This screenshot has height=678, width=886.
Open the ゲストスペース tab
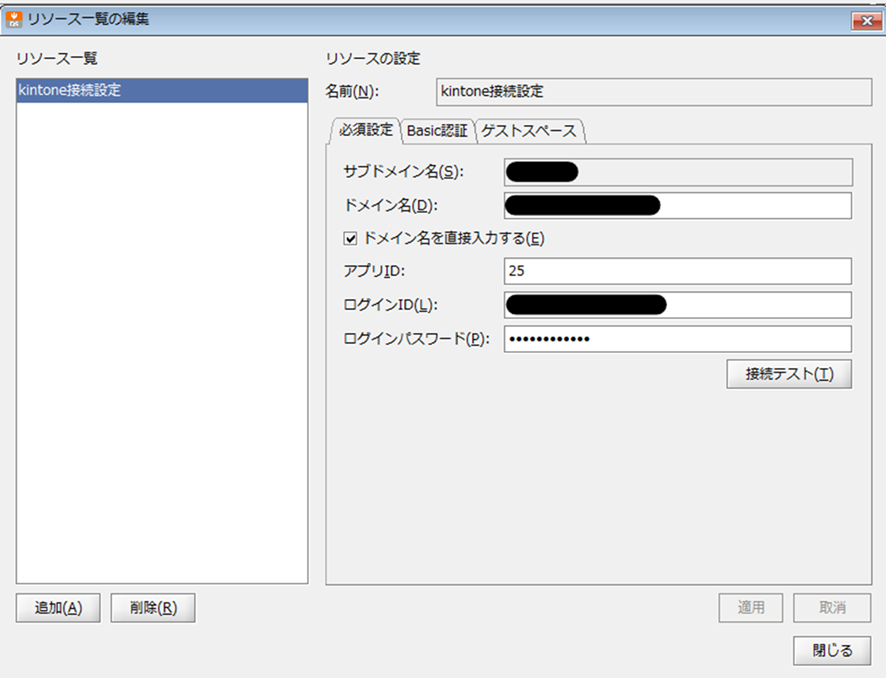click(529, 131)
